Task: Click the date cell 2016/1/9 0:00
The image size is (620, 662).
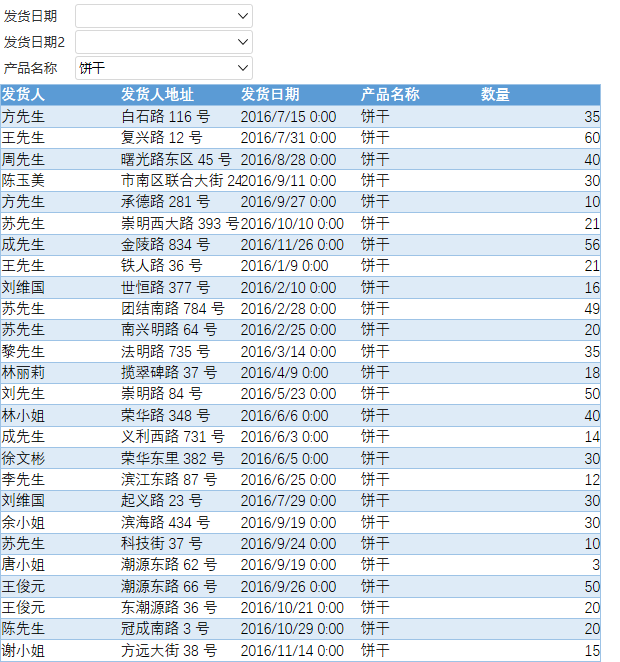Action: [x=285, y=266]
